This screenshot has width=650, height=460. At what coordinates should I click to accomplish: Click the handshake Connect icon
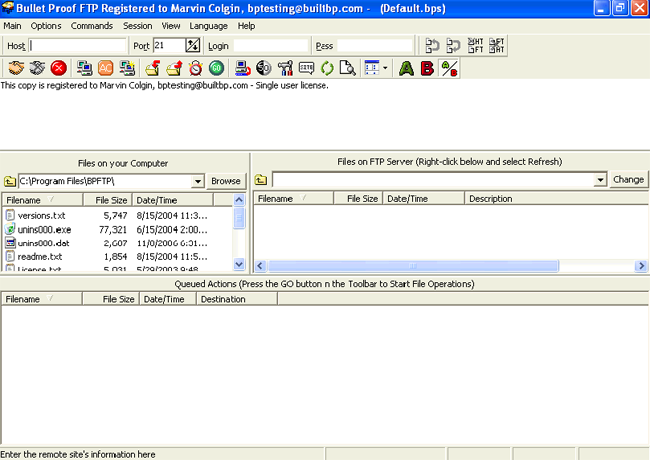[x=16, y=68]
